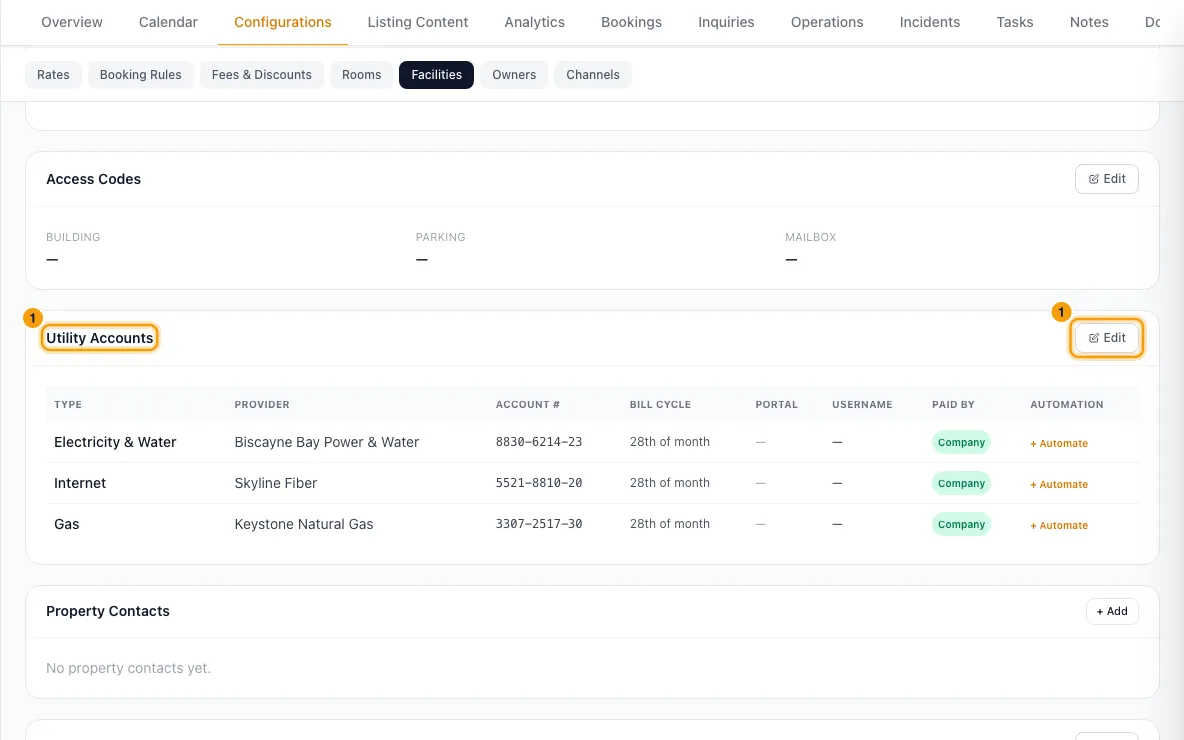Switch to Fees & Discounts sub-tab
1184x740 pixels.
(x=261, y=75)
